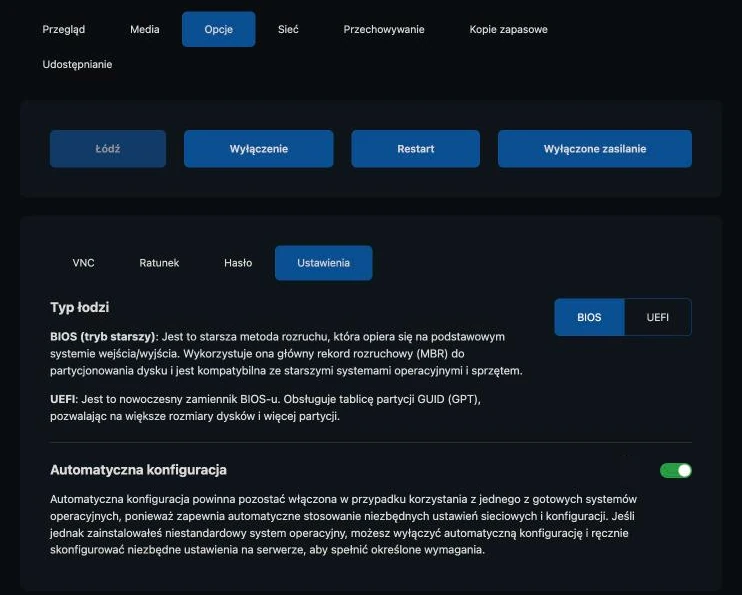This screenshot has height=595, width=742.
Task: Go to the Sieć tab
Action: point(288,29)
